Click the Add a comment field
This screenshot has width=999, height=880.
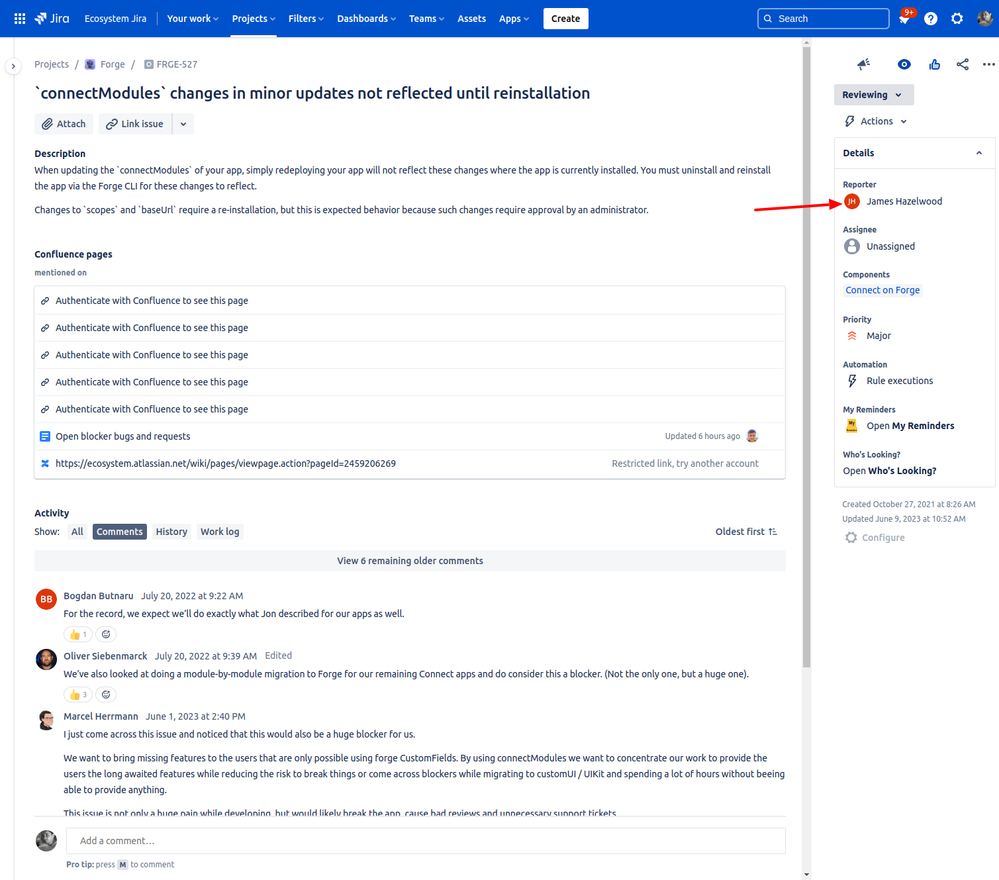[x=426, y=840]
